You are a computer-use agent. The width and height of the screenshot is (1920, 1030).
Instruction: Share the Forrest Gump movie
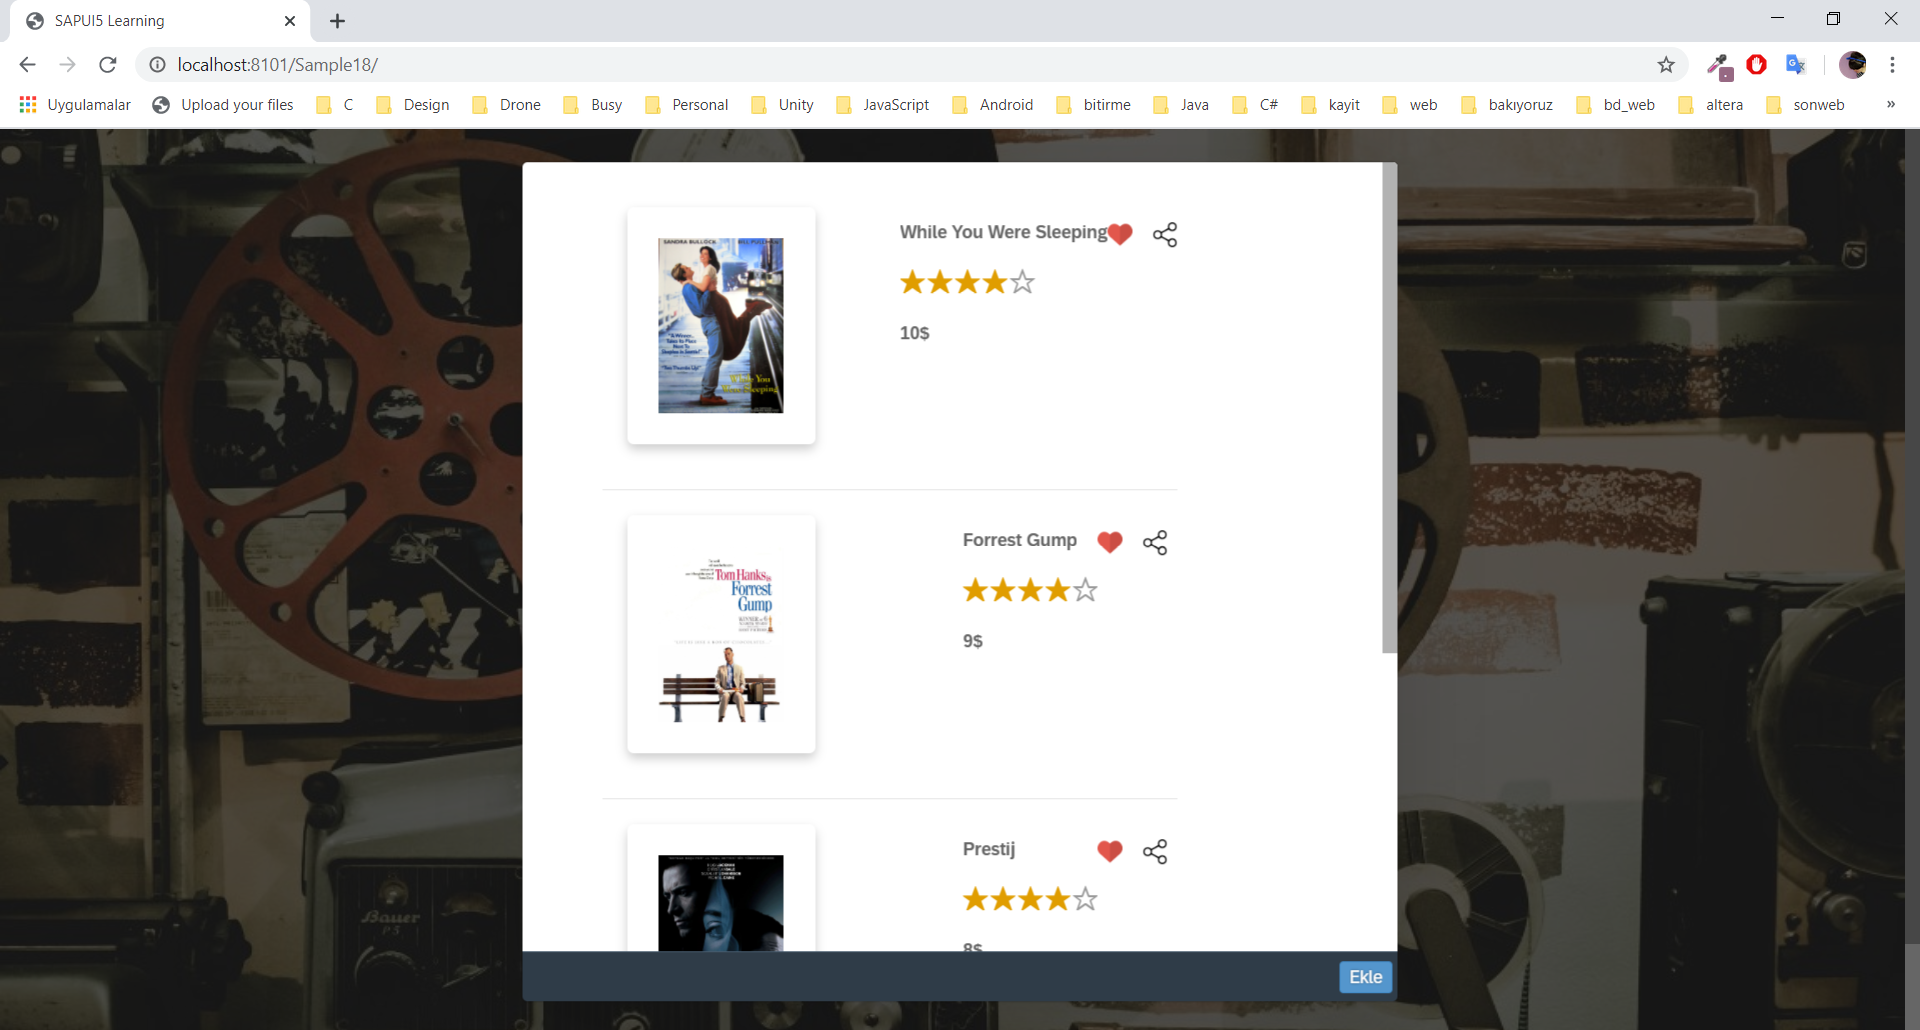(x=1155, y=542)
